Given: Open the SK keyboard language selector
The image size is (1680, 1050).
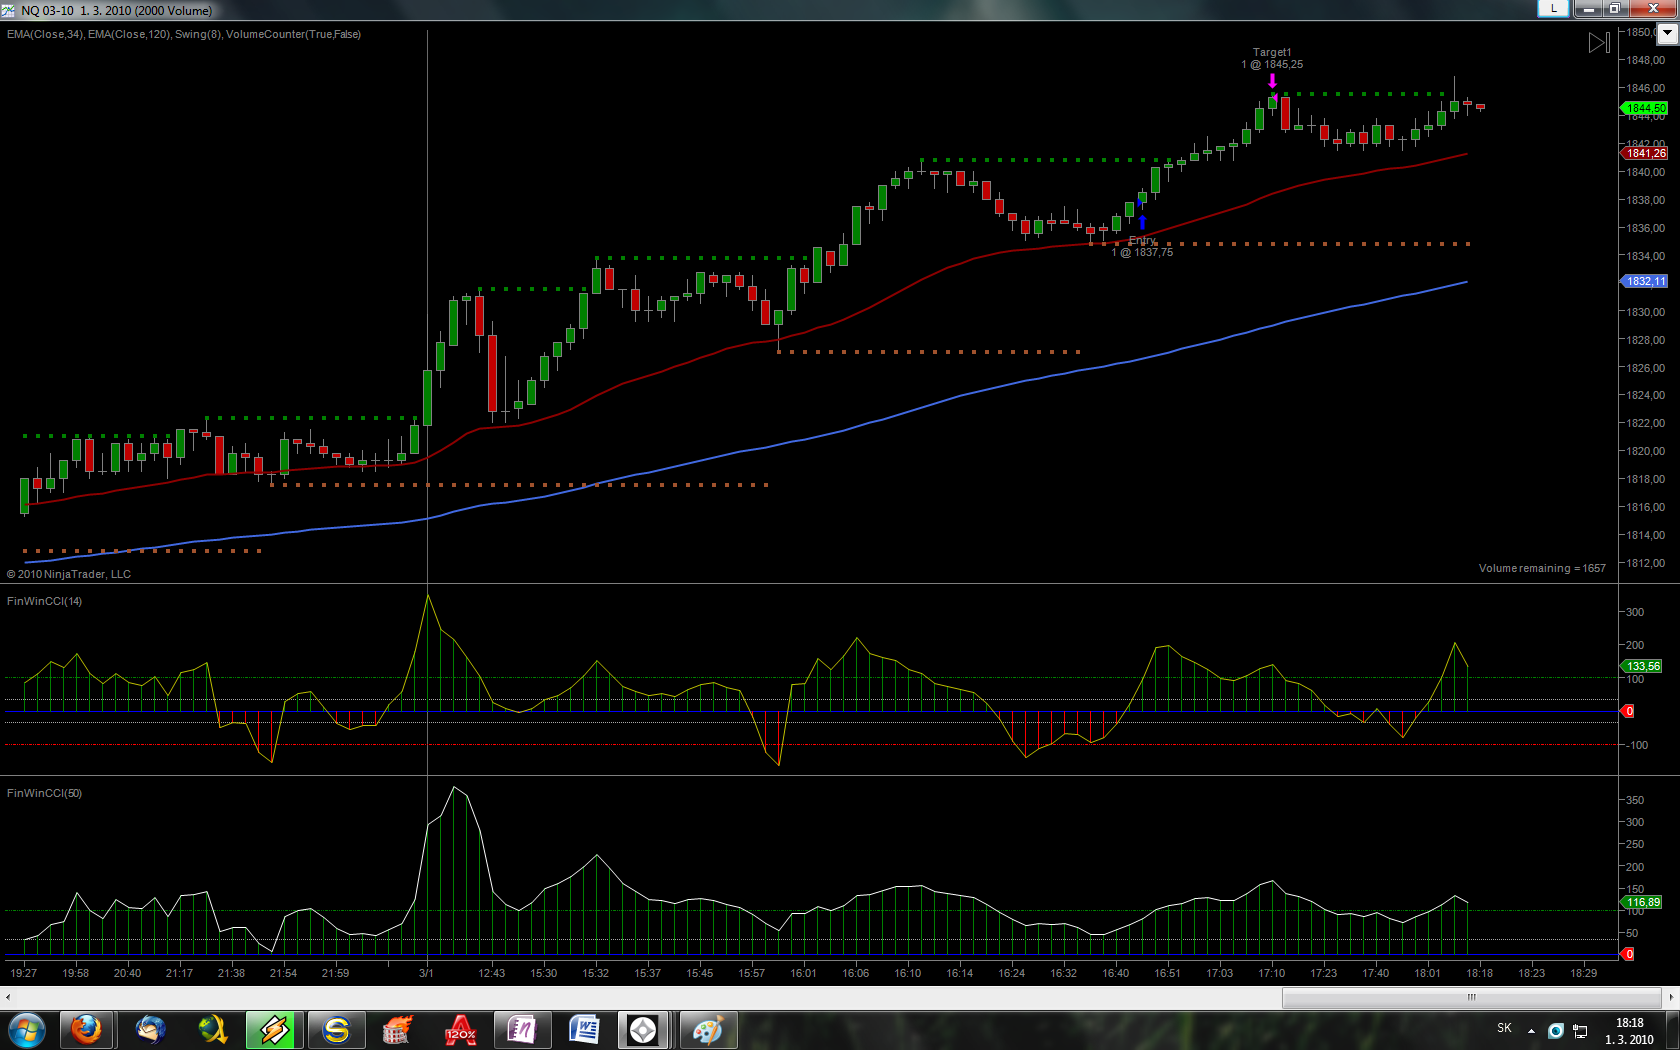Looking at the screenshot, I should pos(1504,1028).
